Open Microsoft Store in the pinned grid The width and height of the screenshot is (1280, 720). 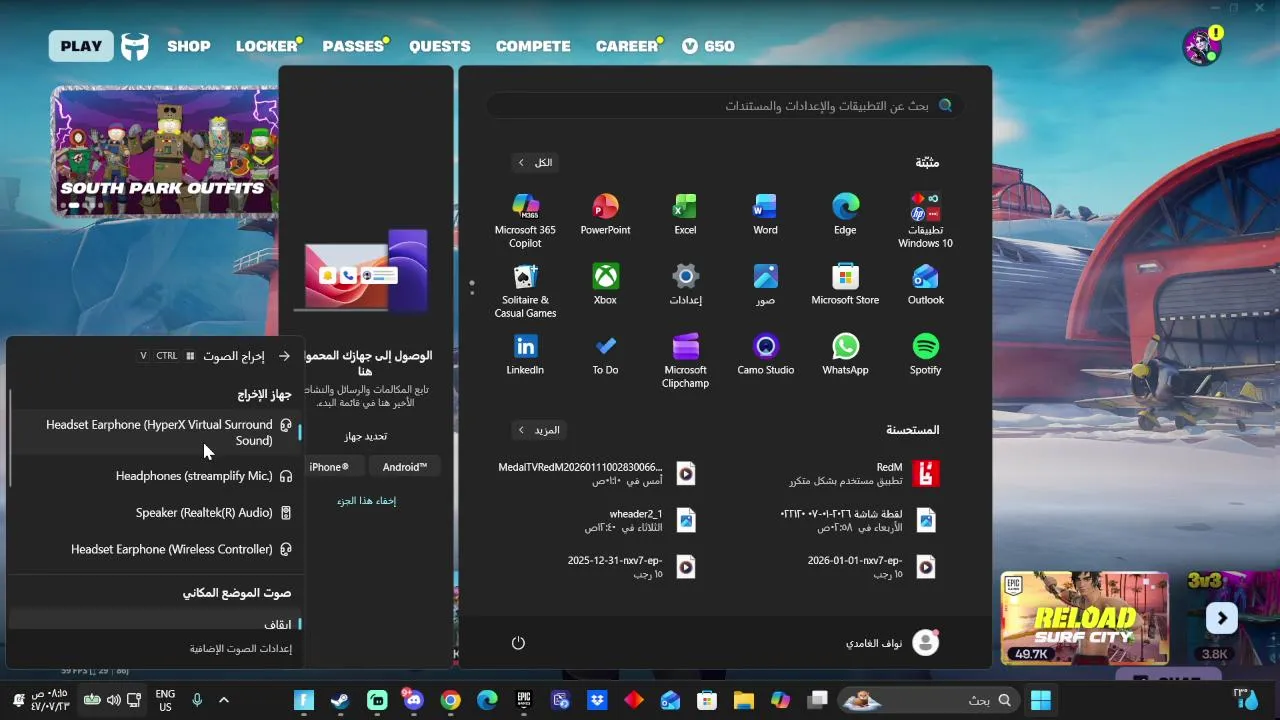point(845,285)
